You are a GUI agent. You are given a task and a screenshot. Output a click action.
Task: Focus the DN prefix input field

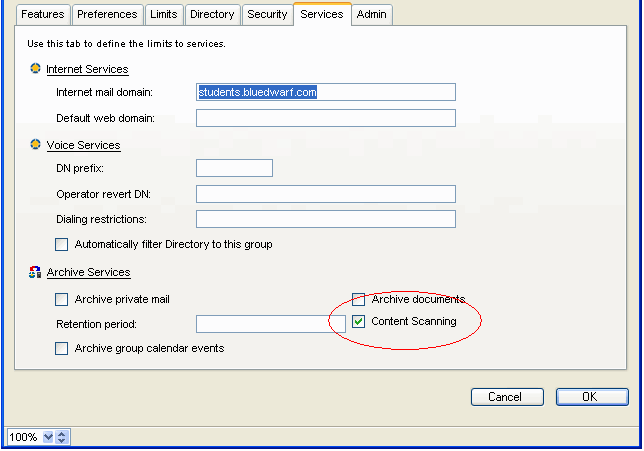point(234,168)
